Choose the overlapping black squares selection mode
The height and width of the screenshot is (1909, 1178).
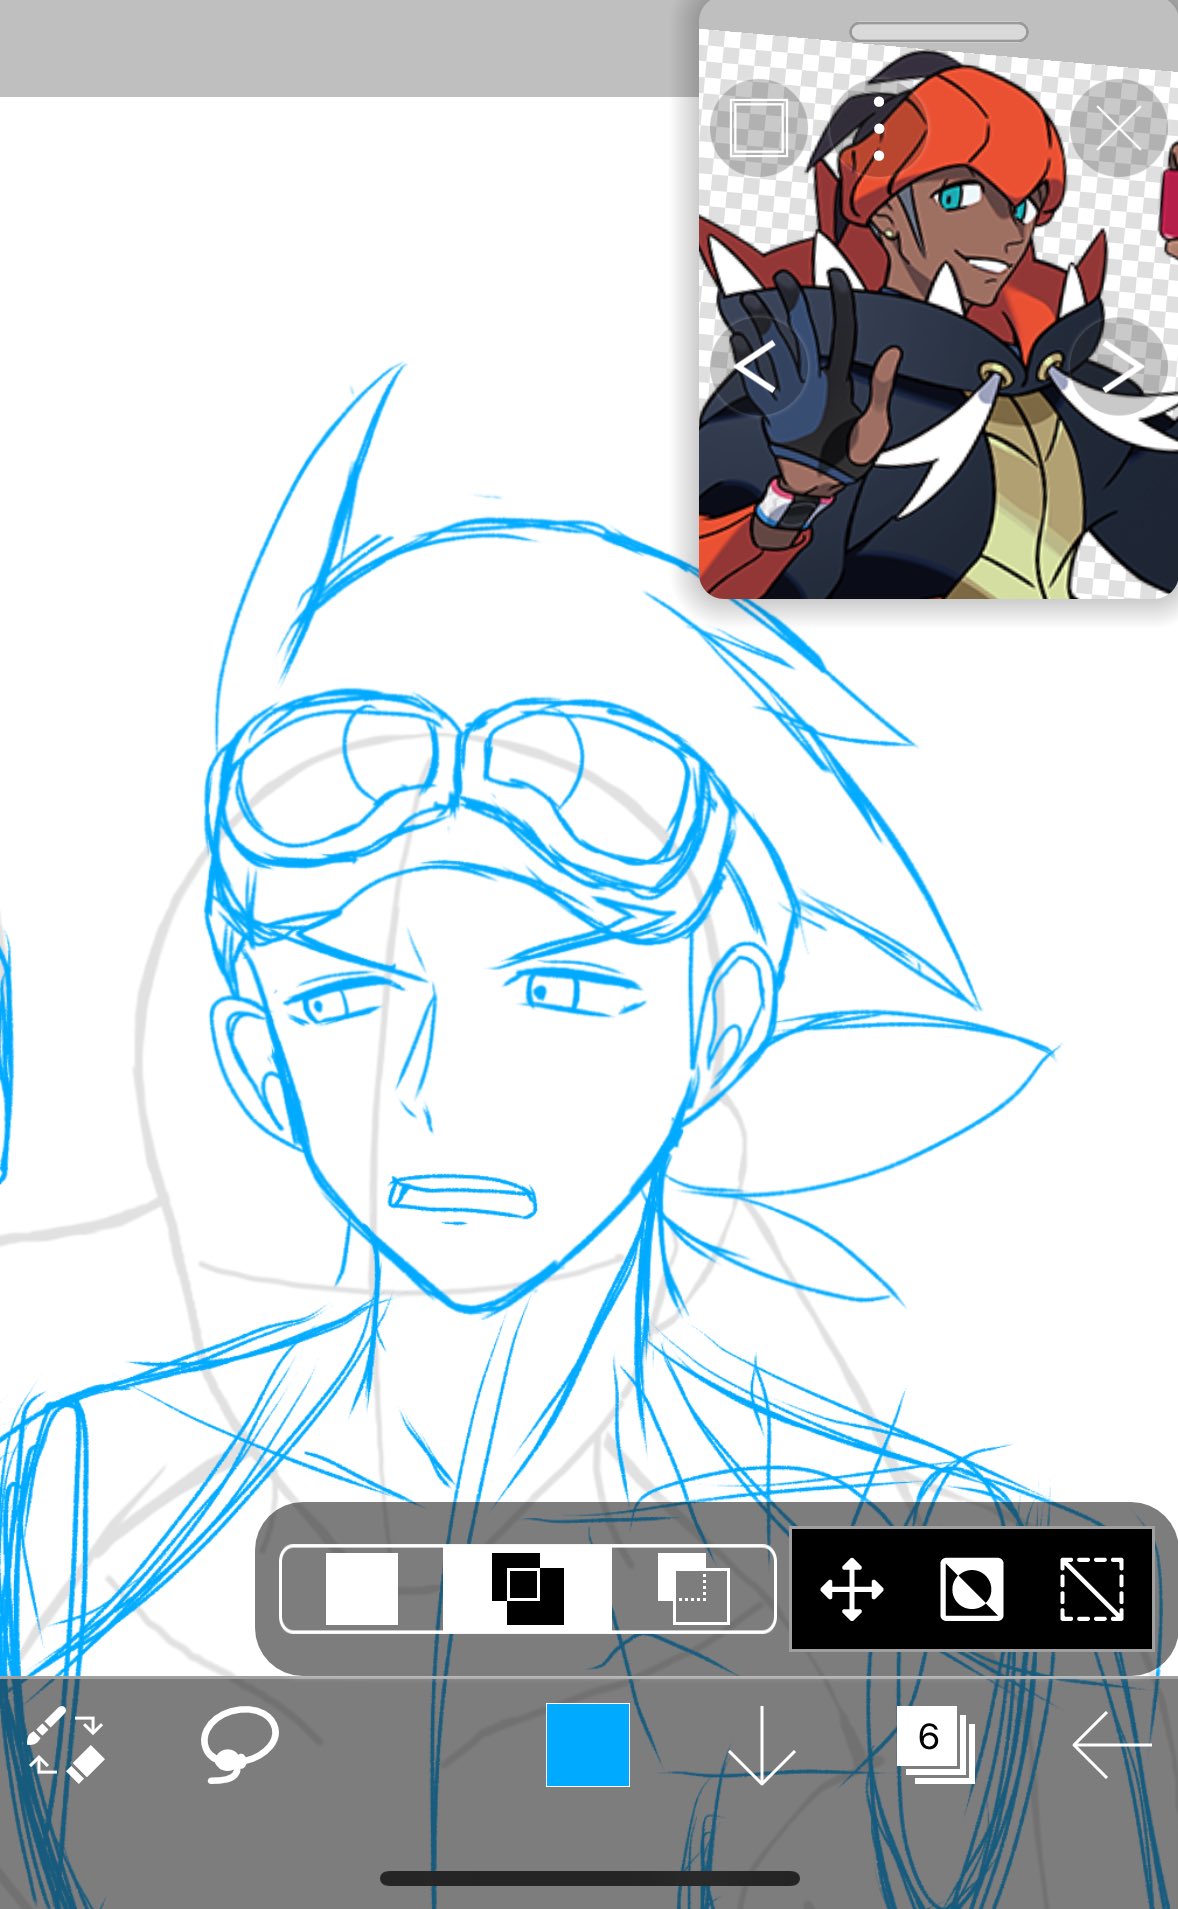(x=527, y=1588)
